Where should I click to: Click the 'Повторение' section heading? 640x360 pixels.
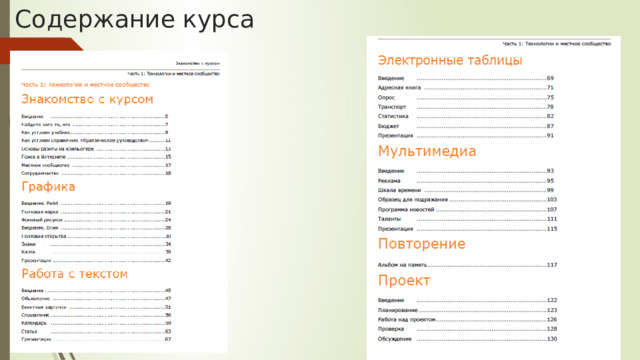(422, 244)
